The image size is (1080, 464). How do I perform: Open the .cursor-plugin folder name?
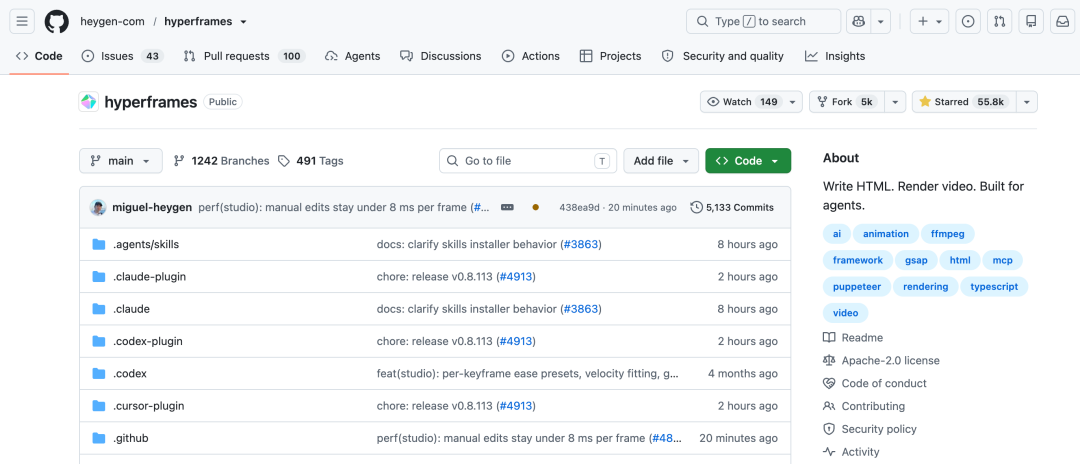[x=149, y=406]
